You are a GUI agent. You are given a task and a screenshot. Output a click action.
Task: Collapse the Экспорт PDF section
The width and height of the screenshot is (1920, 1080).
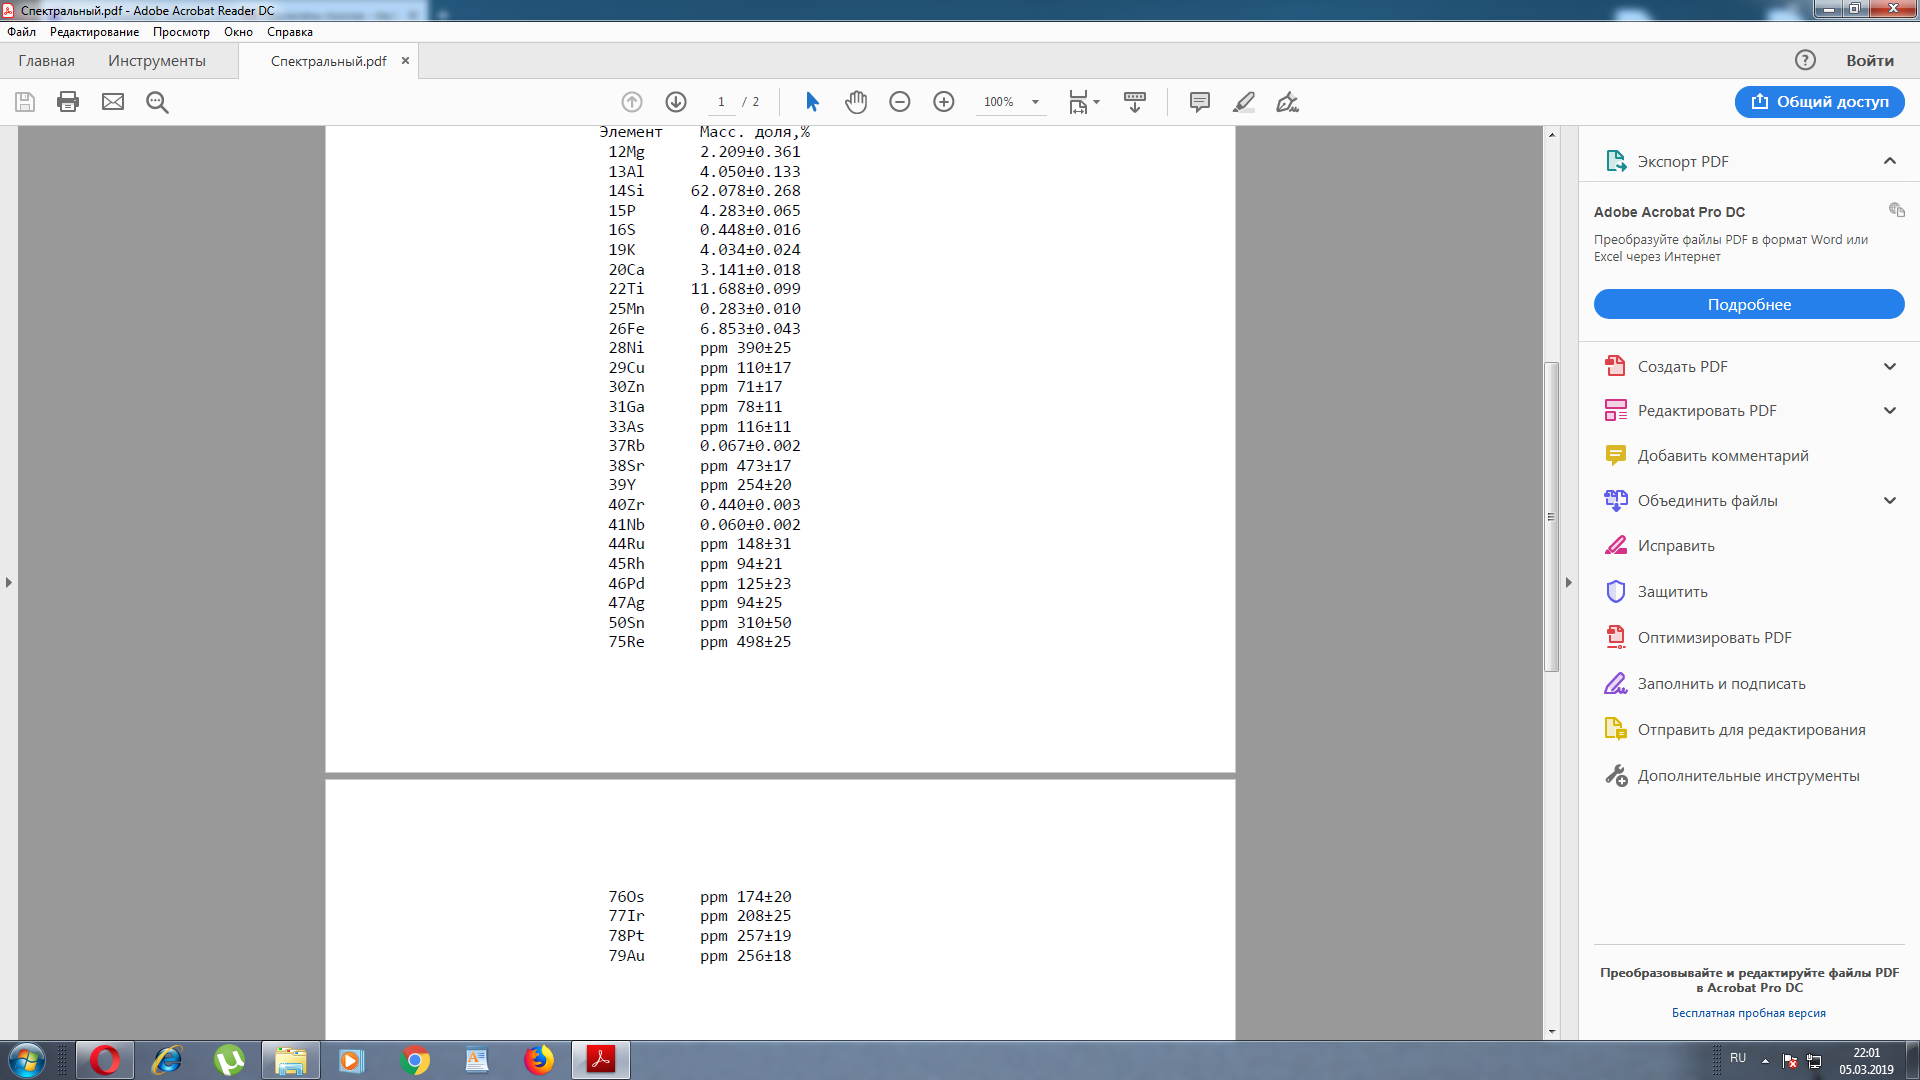(x=1889, y=161)
